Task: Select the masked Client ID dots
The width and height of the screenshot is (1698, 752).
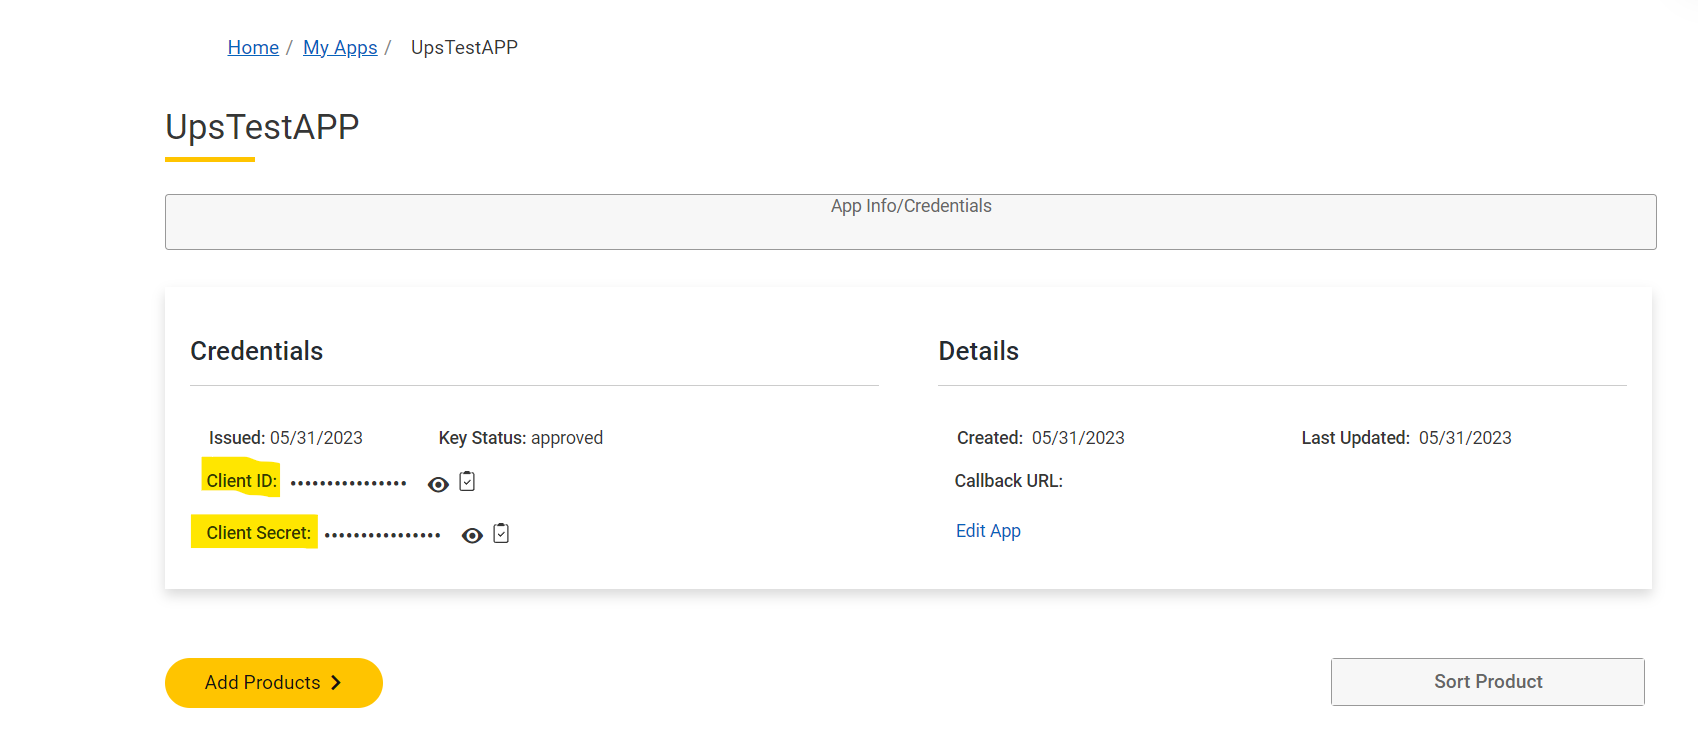Action: [x=348, y=484]
